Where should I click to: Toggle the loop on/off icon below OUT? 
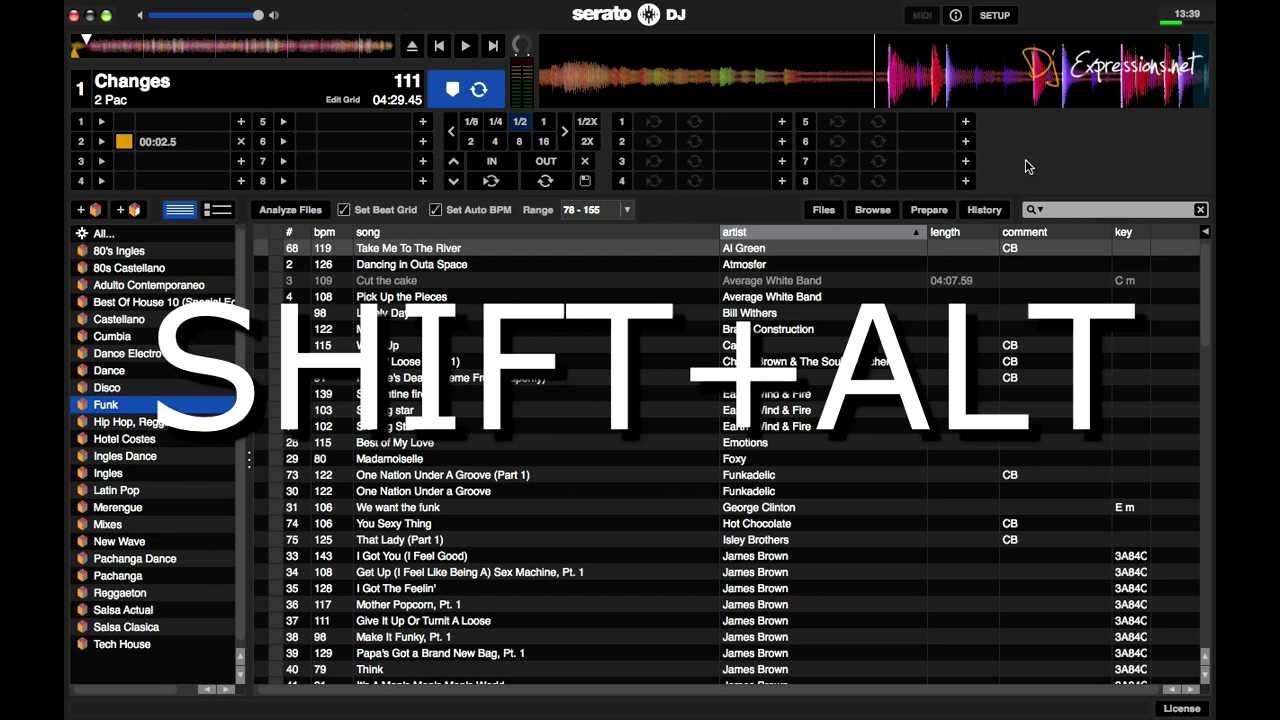tap(545, 181)
